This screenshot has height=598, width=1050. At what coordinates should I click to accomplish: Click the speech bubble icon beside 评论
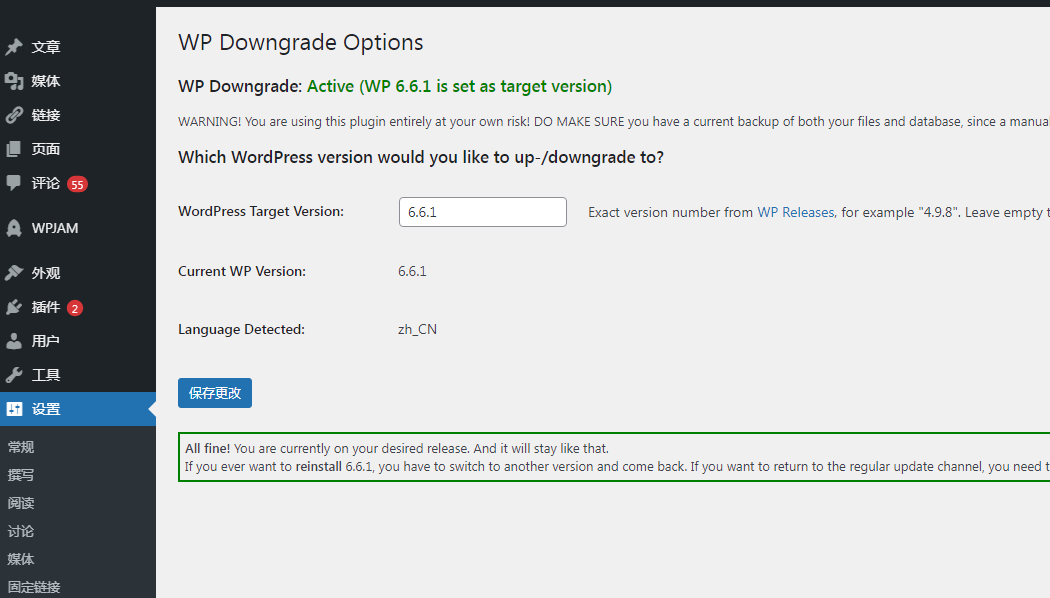click(14, 183)
